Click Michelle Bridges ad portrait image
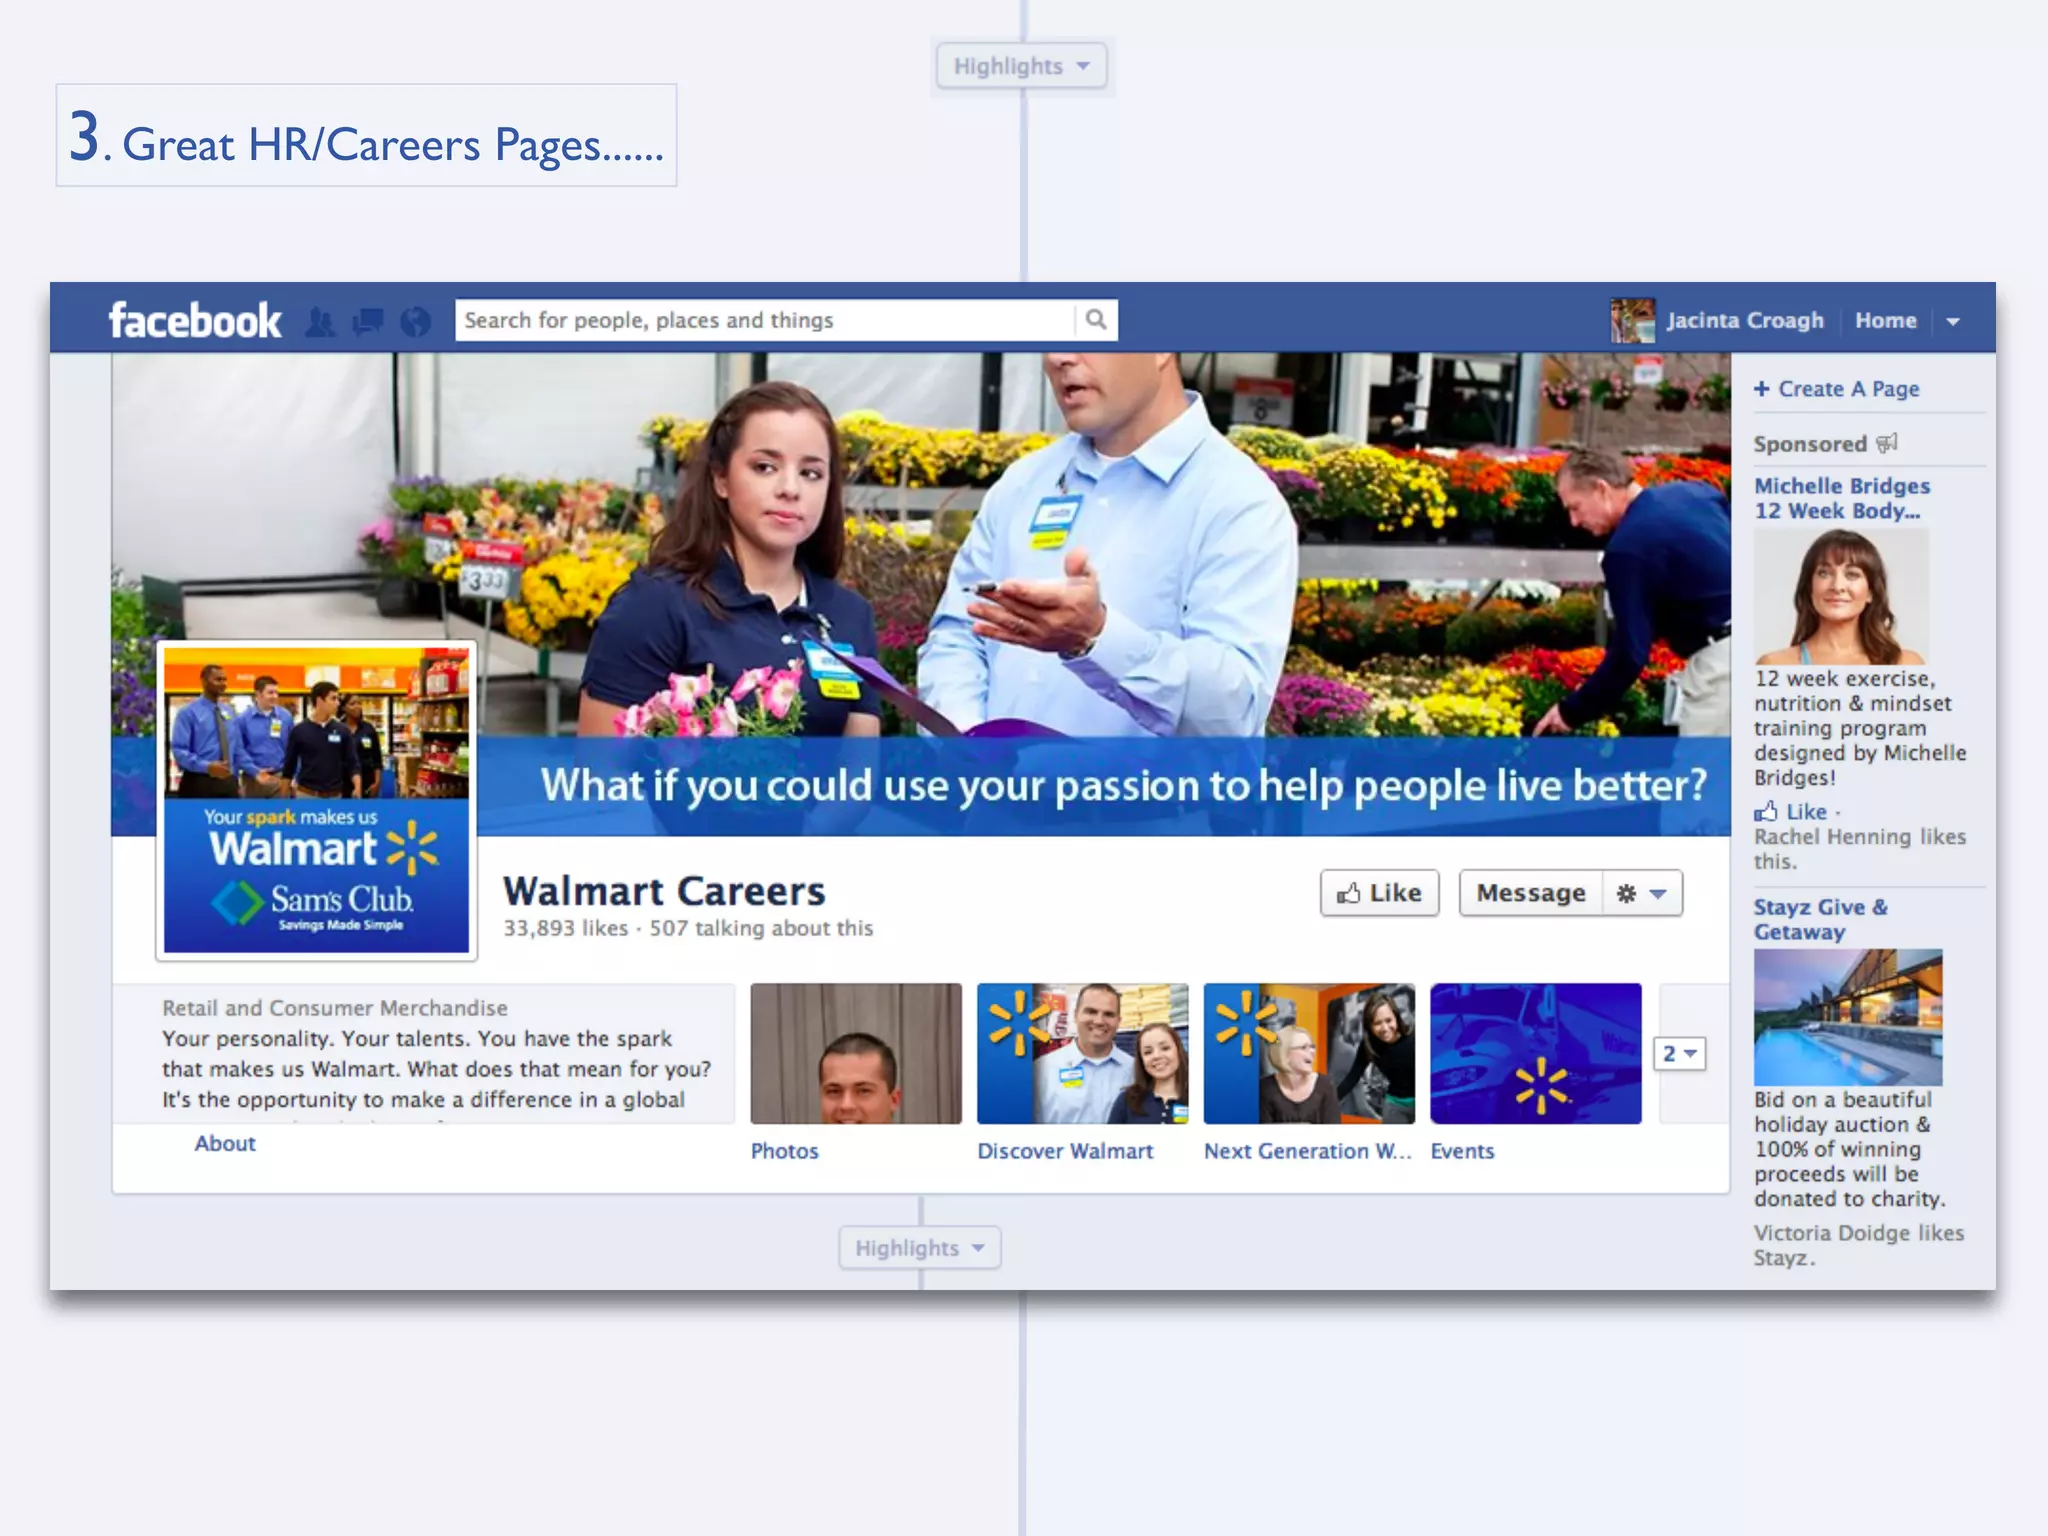Image resolution: width=2048 pixels, height=1536 pixels. coord(1841,596)
